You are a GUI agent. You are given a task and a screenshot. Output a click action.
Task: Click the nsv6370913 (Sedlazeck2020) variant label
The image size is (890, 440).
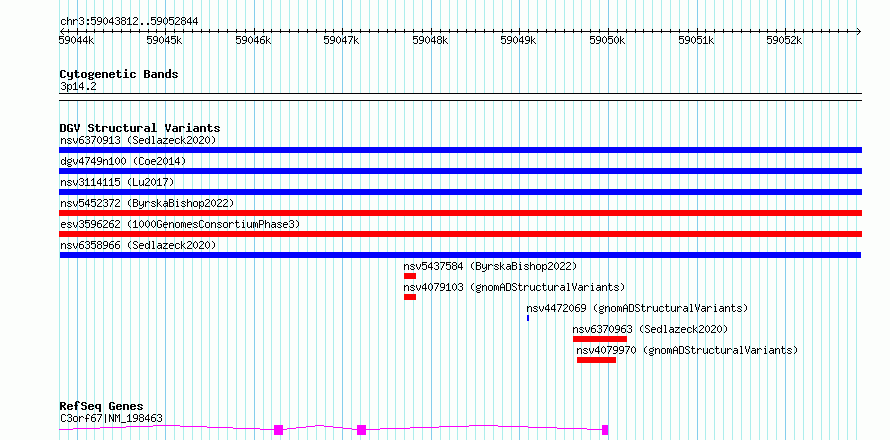click(138, 140)
